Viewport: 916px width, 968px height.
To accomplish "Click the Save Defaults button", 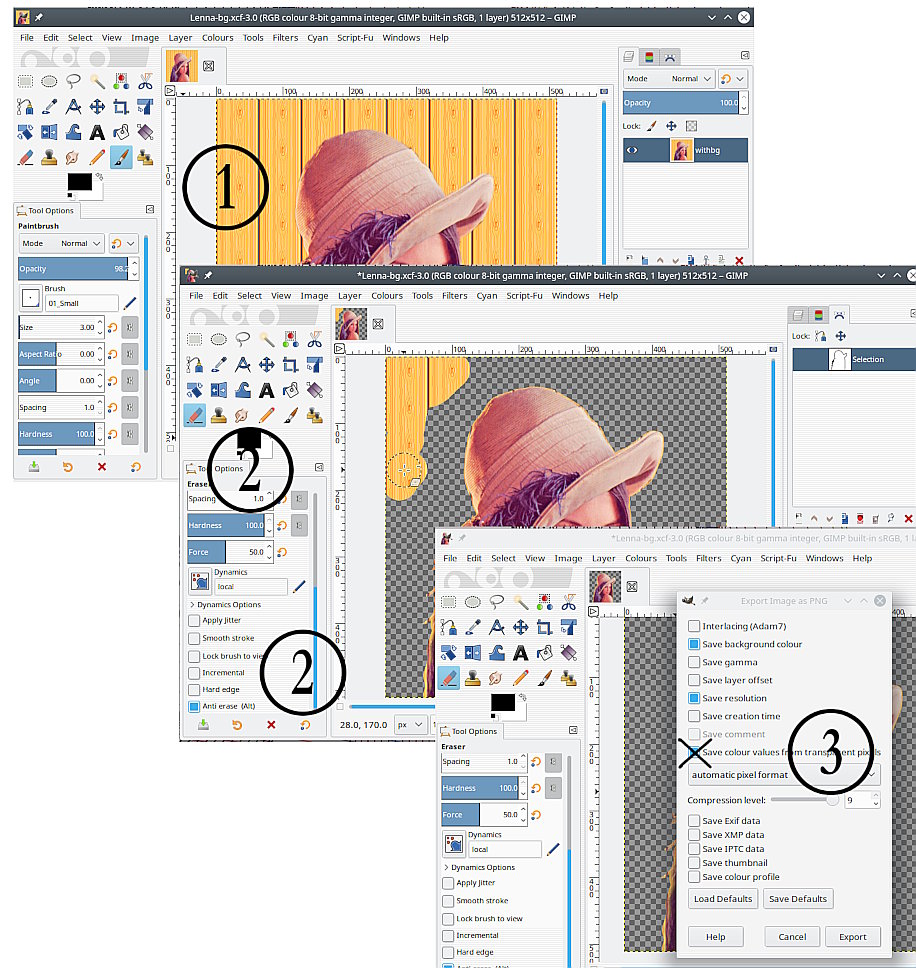I will pos(797,899).
